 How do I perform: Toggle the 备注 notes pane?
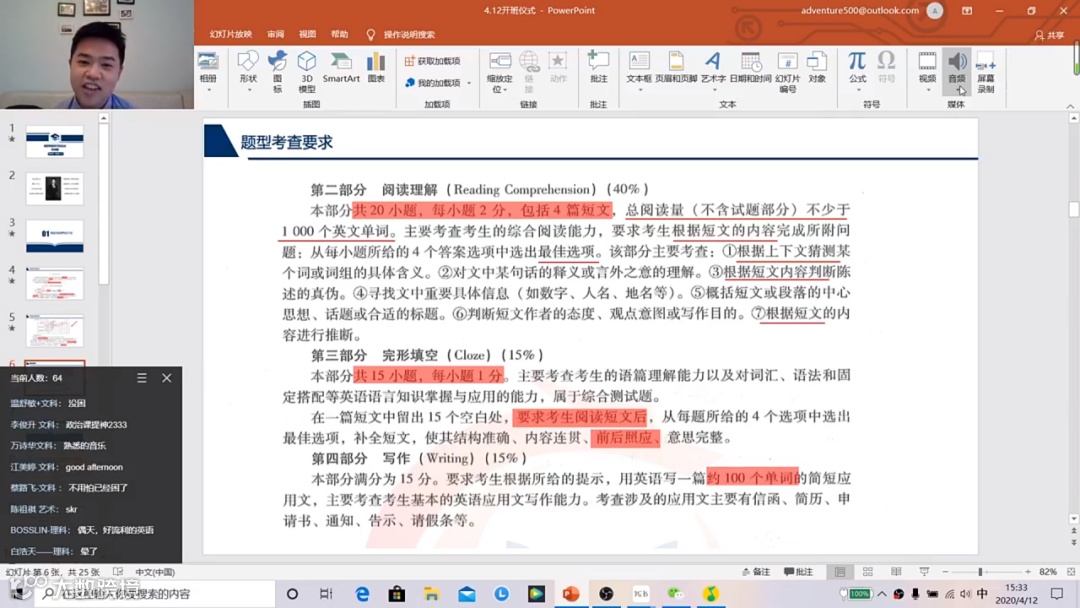pos(755,572)
